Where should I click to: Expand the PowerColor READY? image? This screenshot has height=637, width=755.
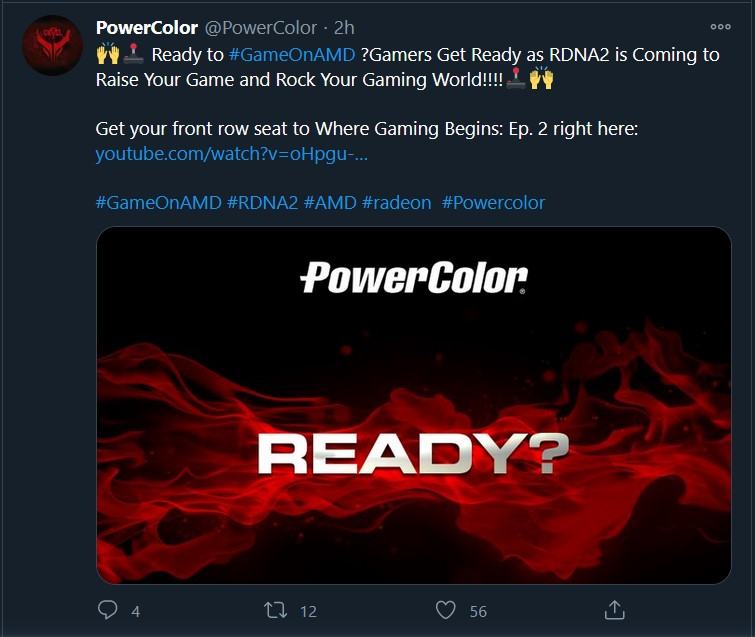click(x=414, y=405)
